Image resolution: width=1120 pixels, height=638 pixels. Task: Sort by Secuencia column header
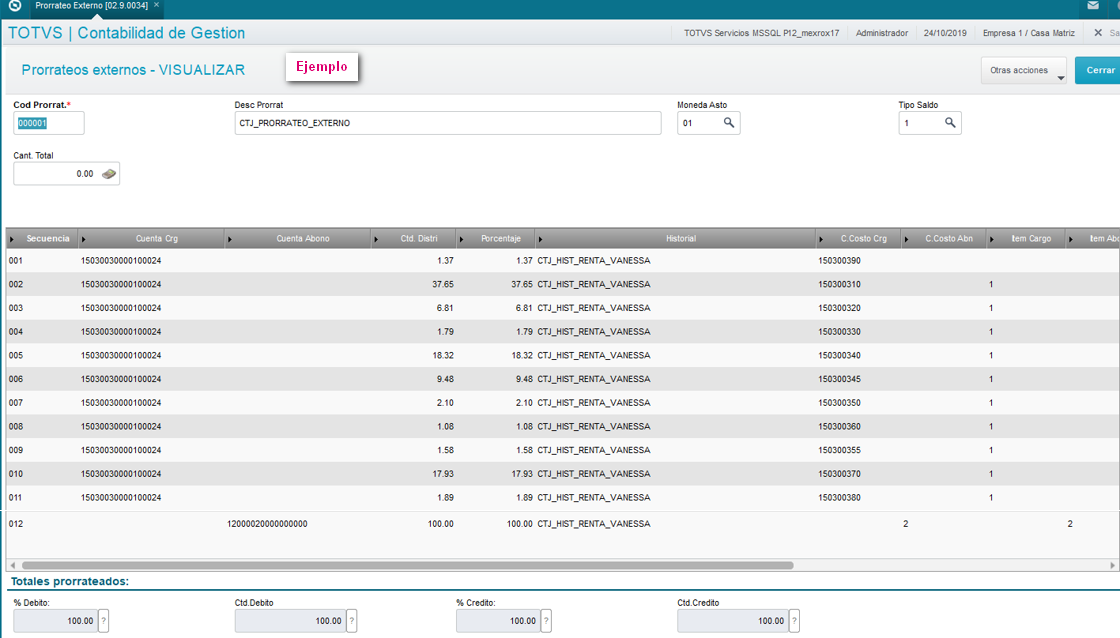pyautogui.click(x=42, y=239)
